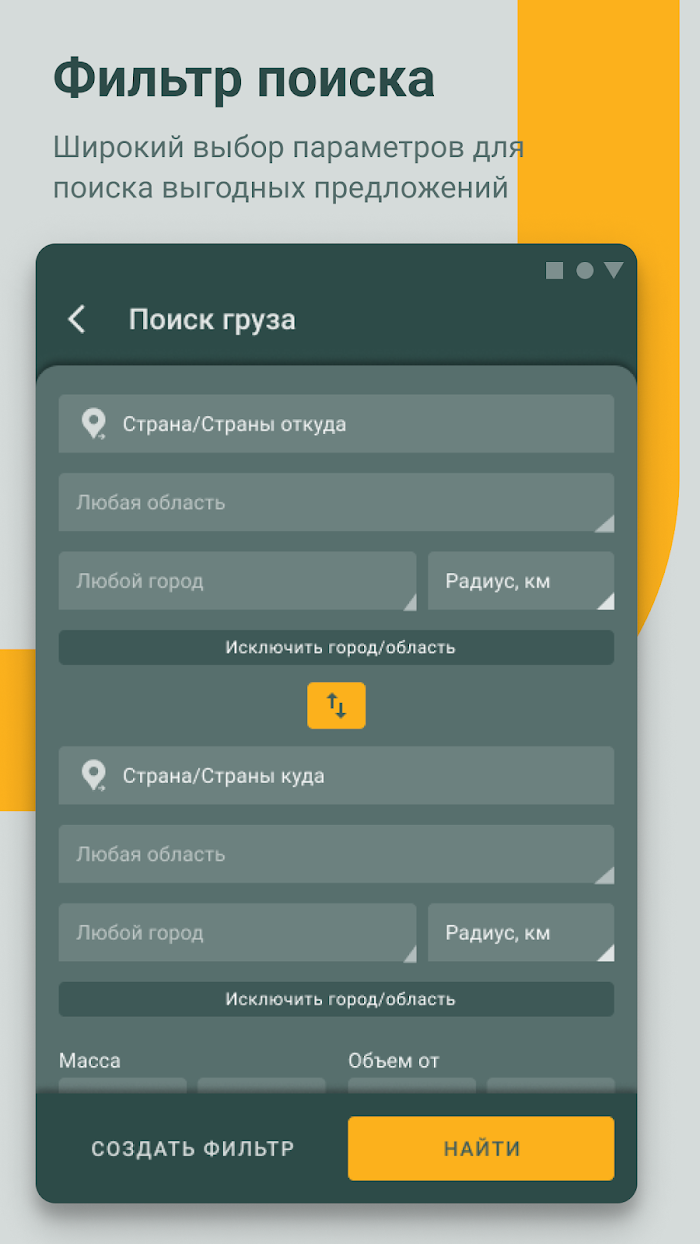Go back using the arrow beside Поиск груза
Image resolution: width=700 pixels, height=1244 pixels.
click(77, 320)
